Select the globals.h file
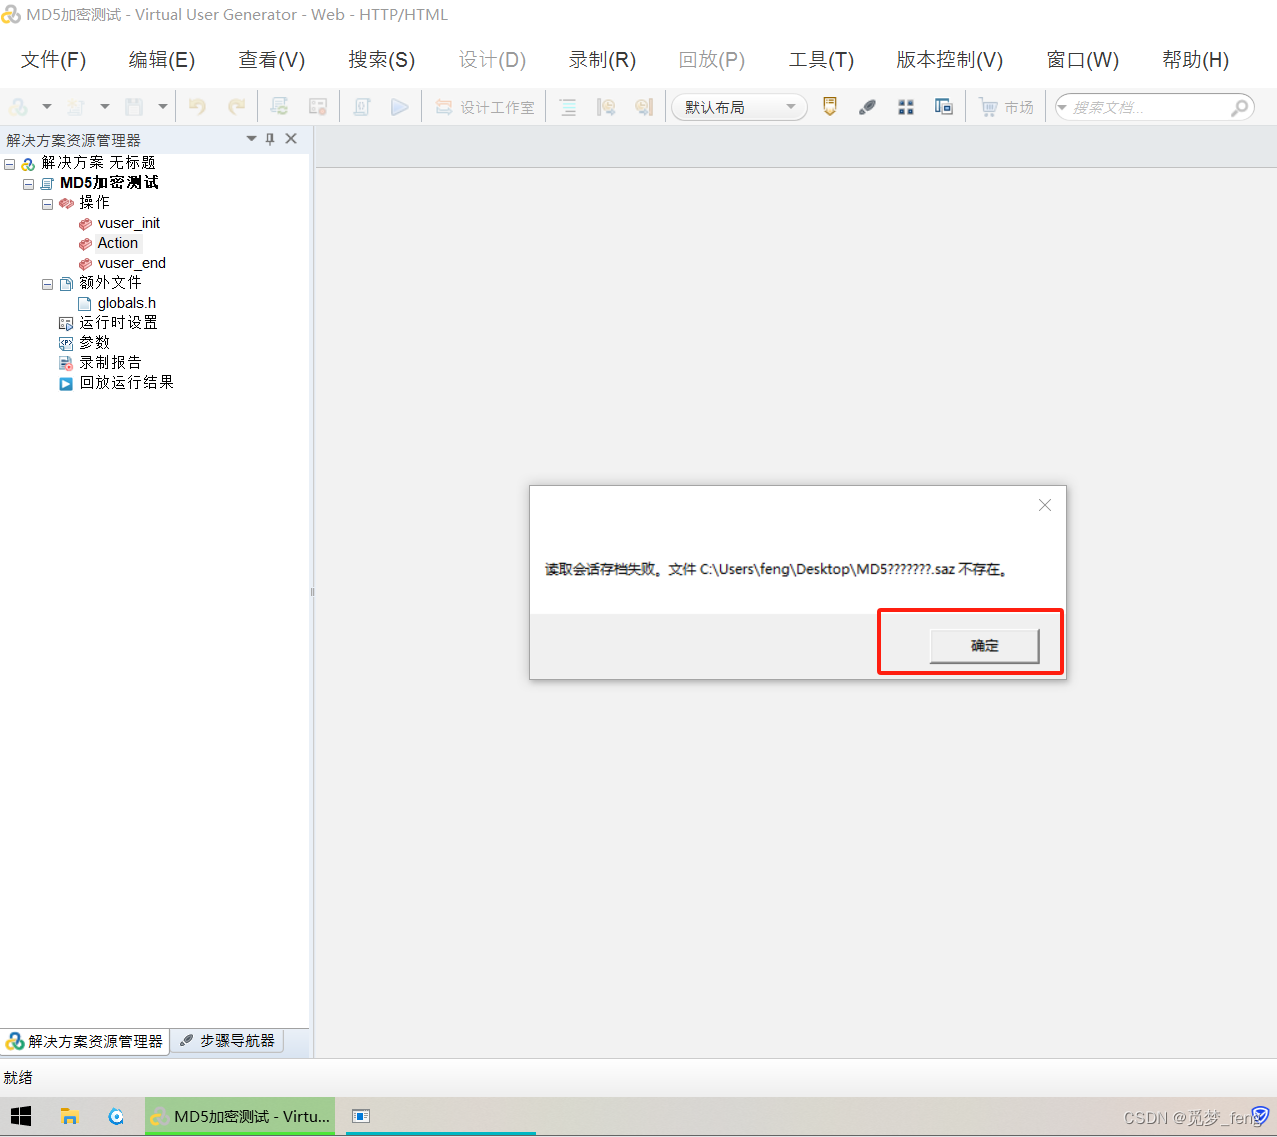Screen dimensions: 1277x1137 [127, 303]
